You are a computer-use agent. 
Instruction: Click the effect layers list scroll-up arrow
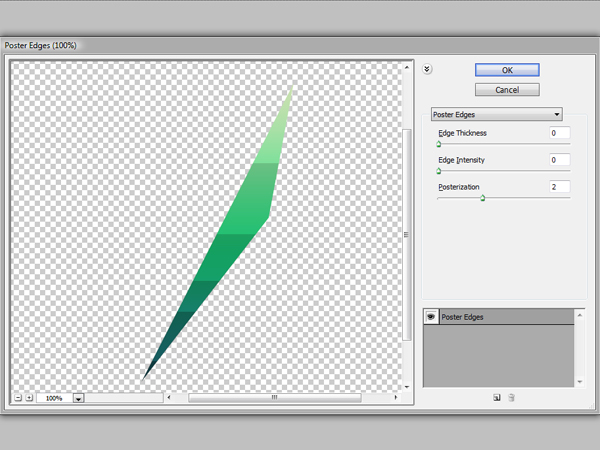click(x=580, y=315)
